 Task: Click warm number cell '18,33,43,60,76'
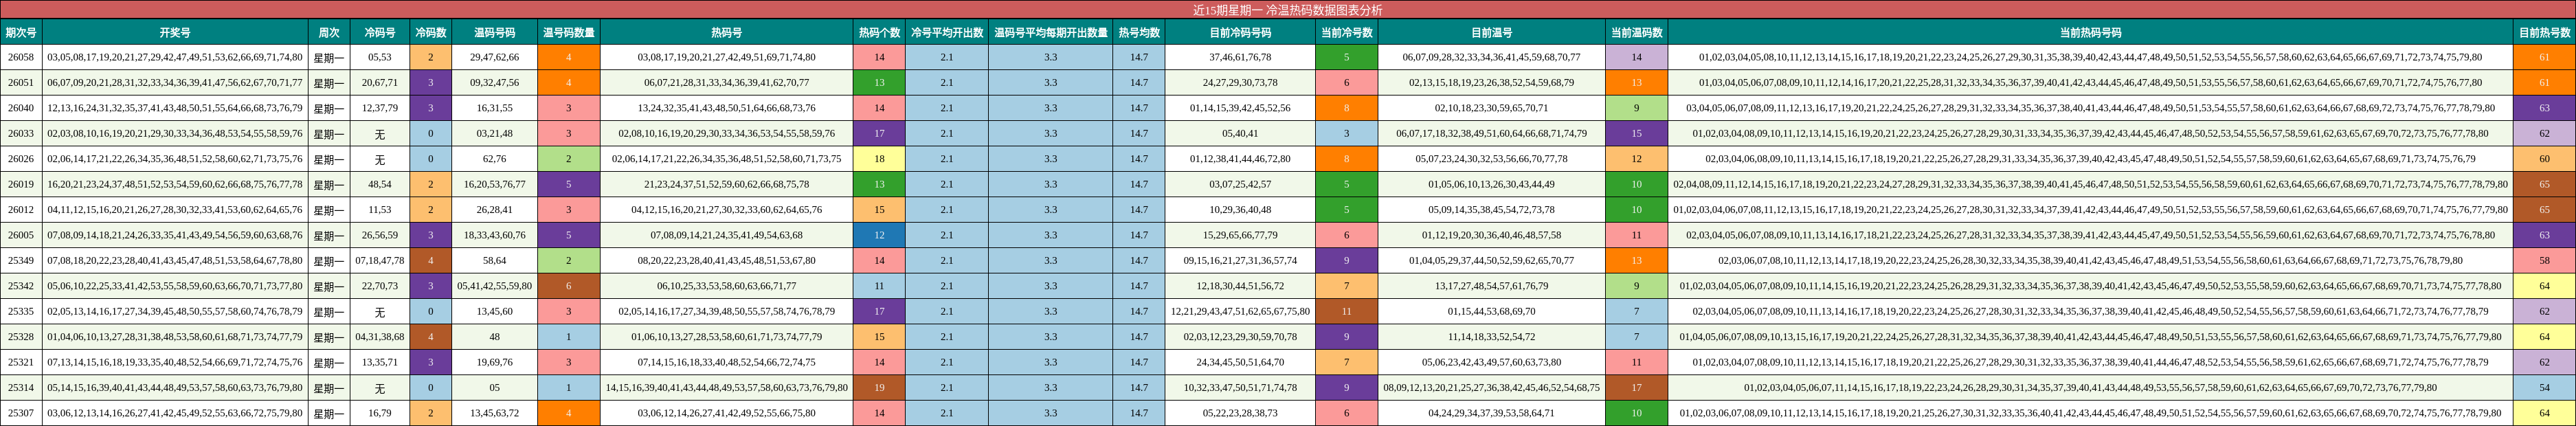495,235
